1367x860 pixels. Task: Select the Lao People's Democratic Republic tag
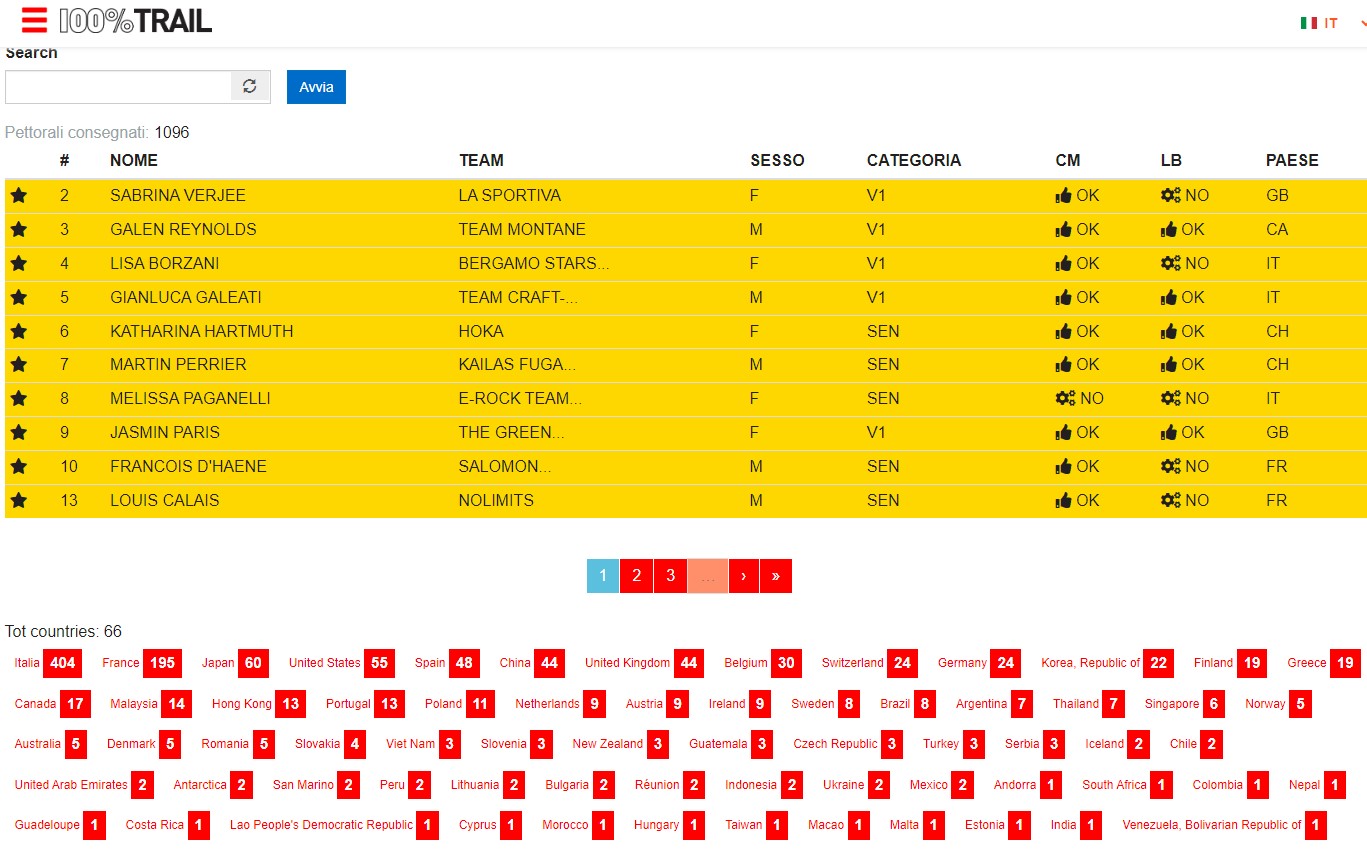pos(333,825)
